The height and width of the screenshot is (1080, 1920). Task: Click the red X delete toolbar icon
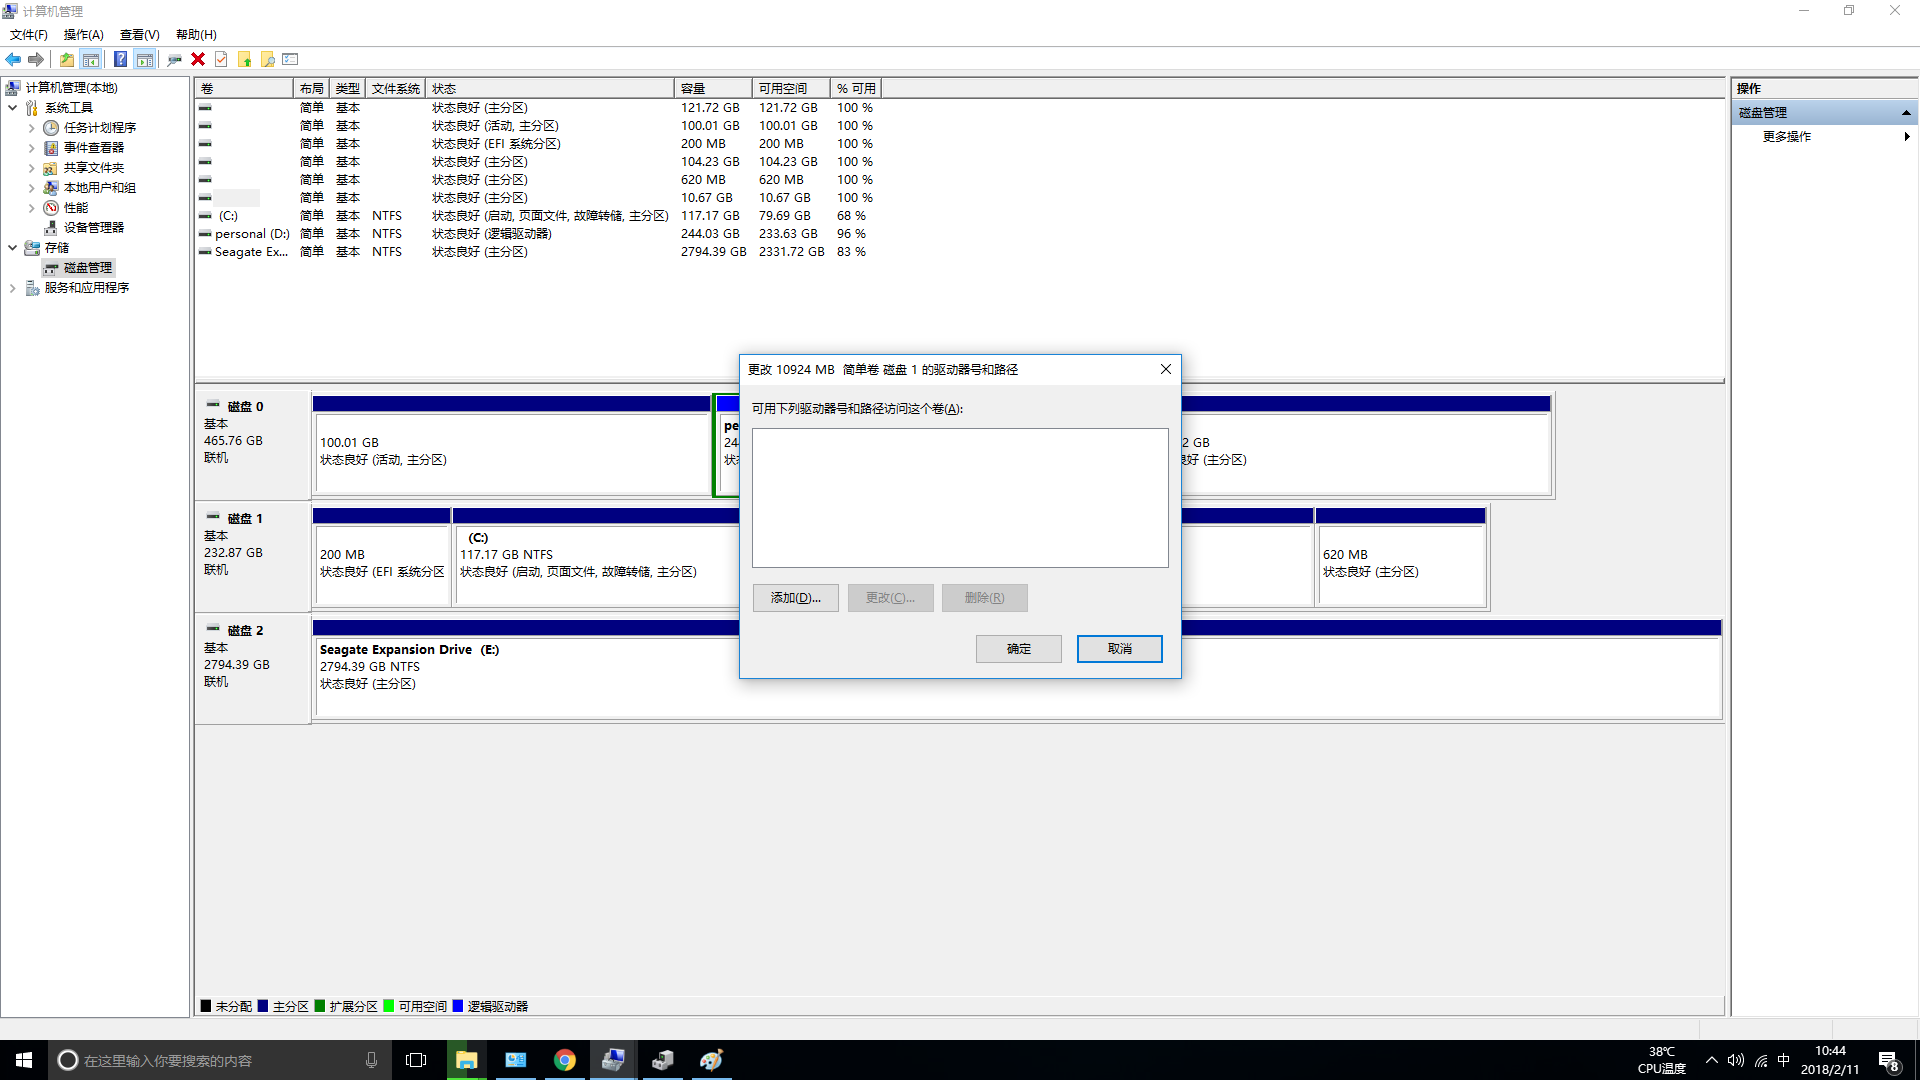198,59
